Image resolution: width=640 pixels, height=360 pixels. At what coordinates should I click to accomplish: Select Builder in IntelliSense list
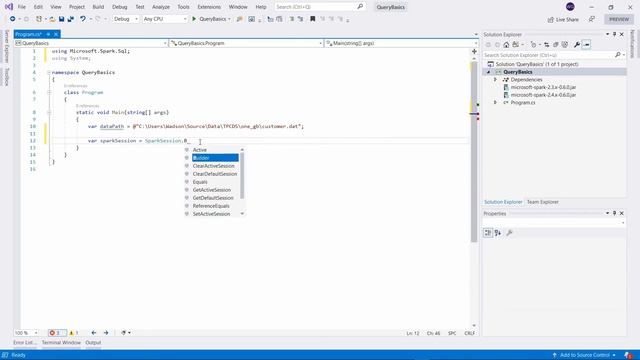(x=215, y=158)
